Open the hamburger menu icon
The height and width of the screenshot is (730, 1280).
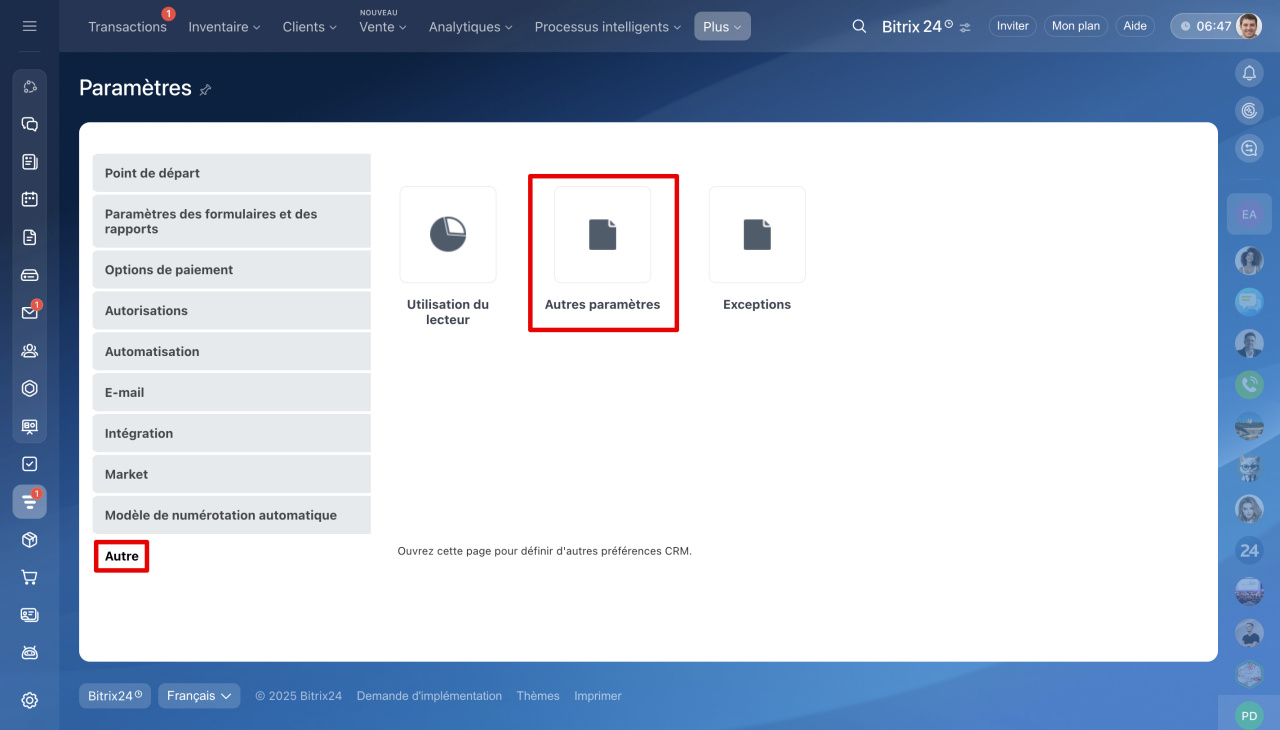point(29,26)
